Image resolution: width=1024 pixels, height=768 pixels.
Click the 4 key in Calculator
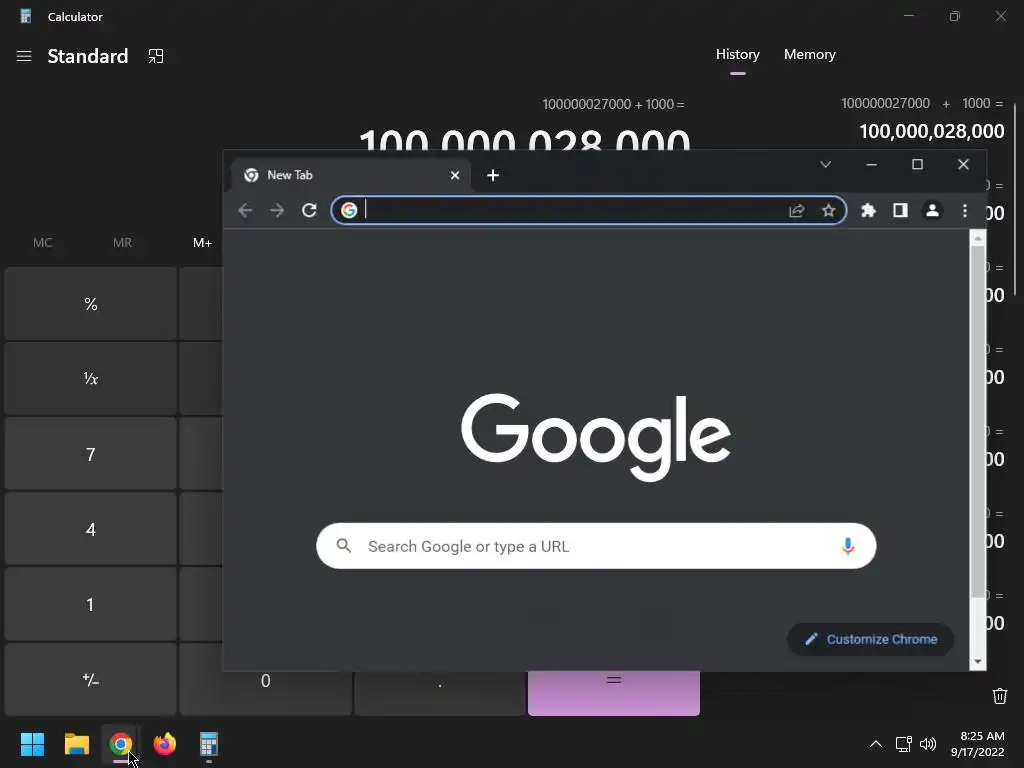pyautogui.click(x=91, y=529)
